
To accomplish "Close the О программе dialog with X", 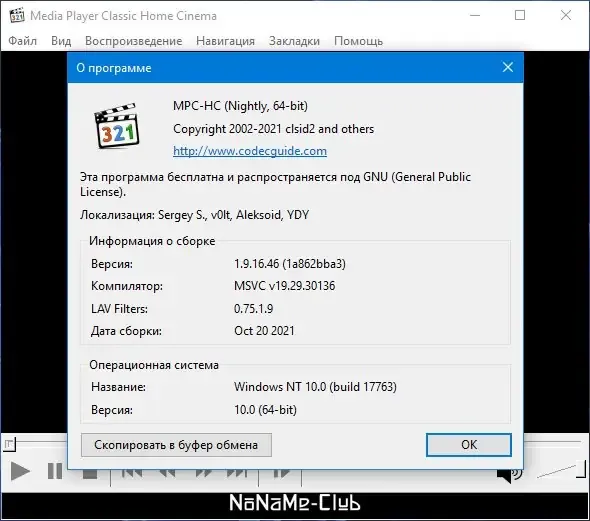I will (x=508, y=67).
